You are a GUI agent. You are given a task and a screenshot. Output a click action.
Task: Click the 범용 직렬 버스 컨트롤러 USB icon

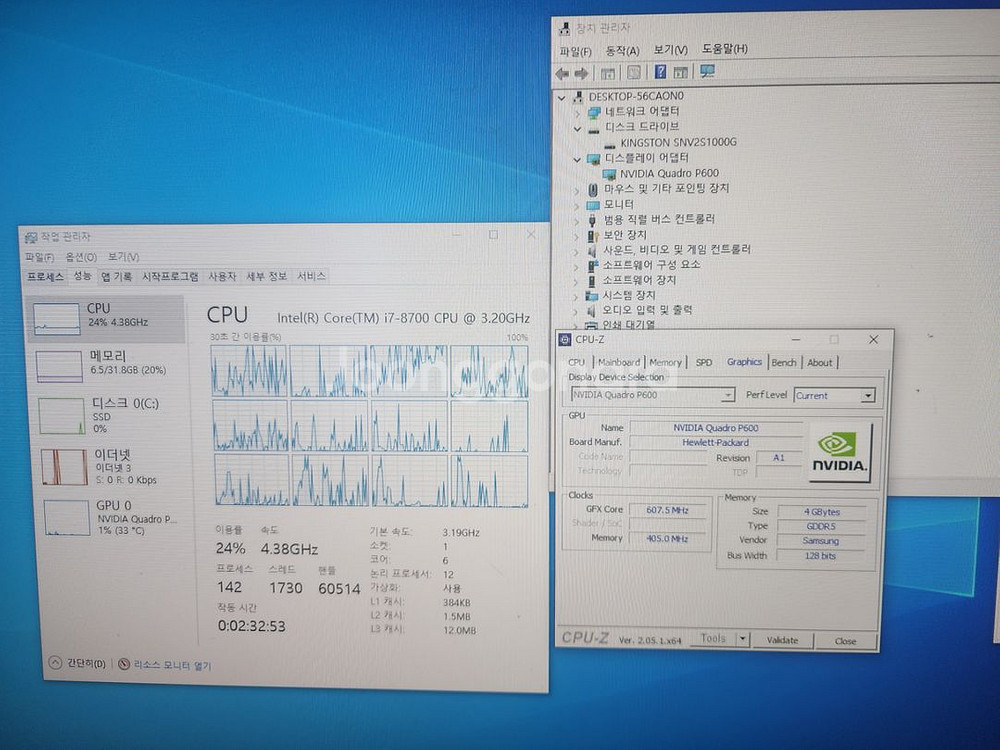pyautogui.click(x=592, y=220)
